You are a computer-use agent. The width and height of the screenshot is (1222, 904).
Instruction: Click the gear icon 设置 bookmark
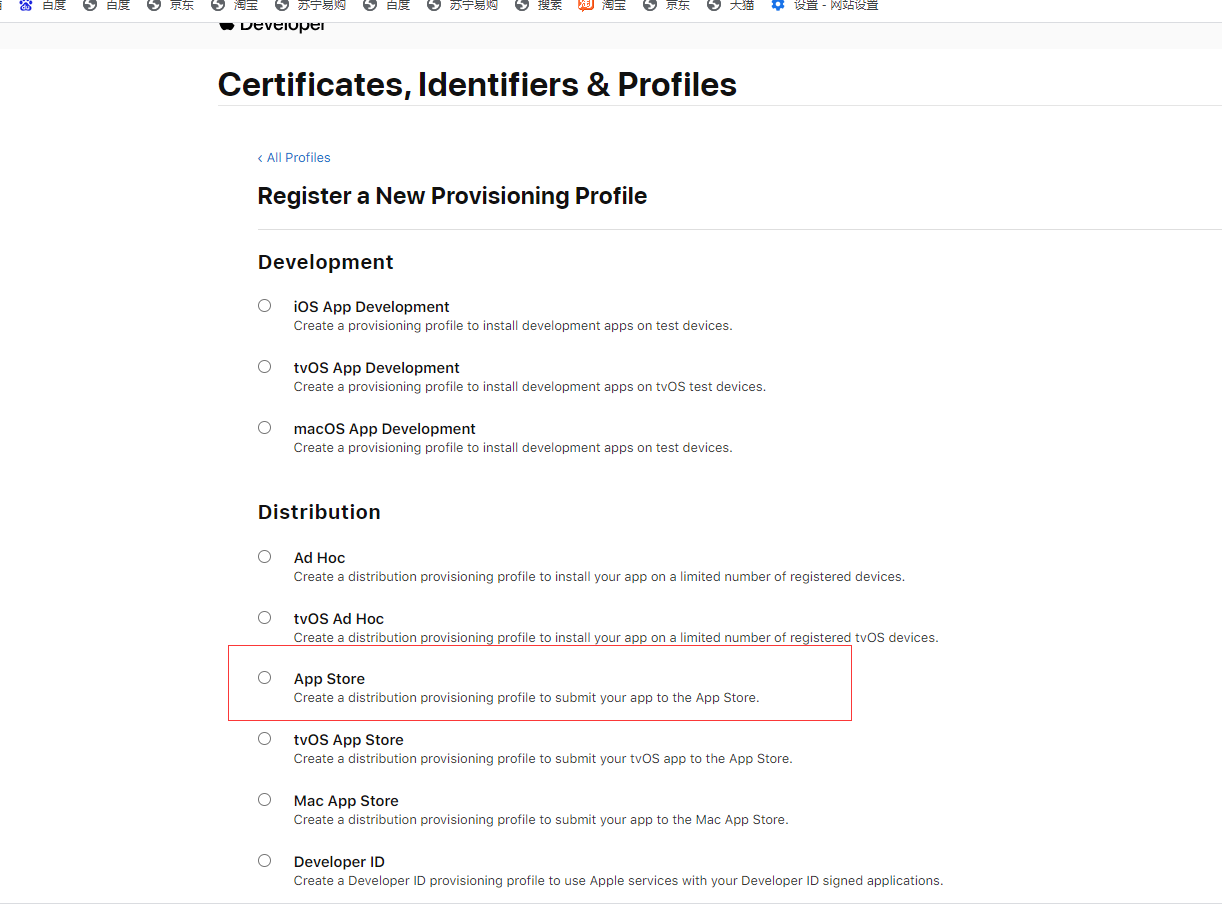[x=825, y=6]
